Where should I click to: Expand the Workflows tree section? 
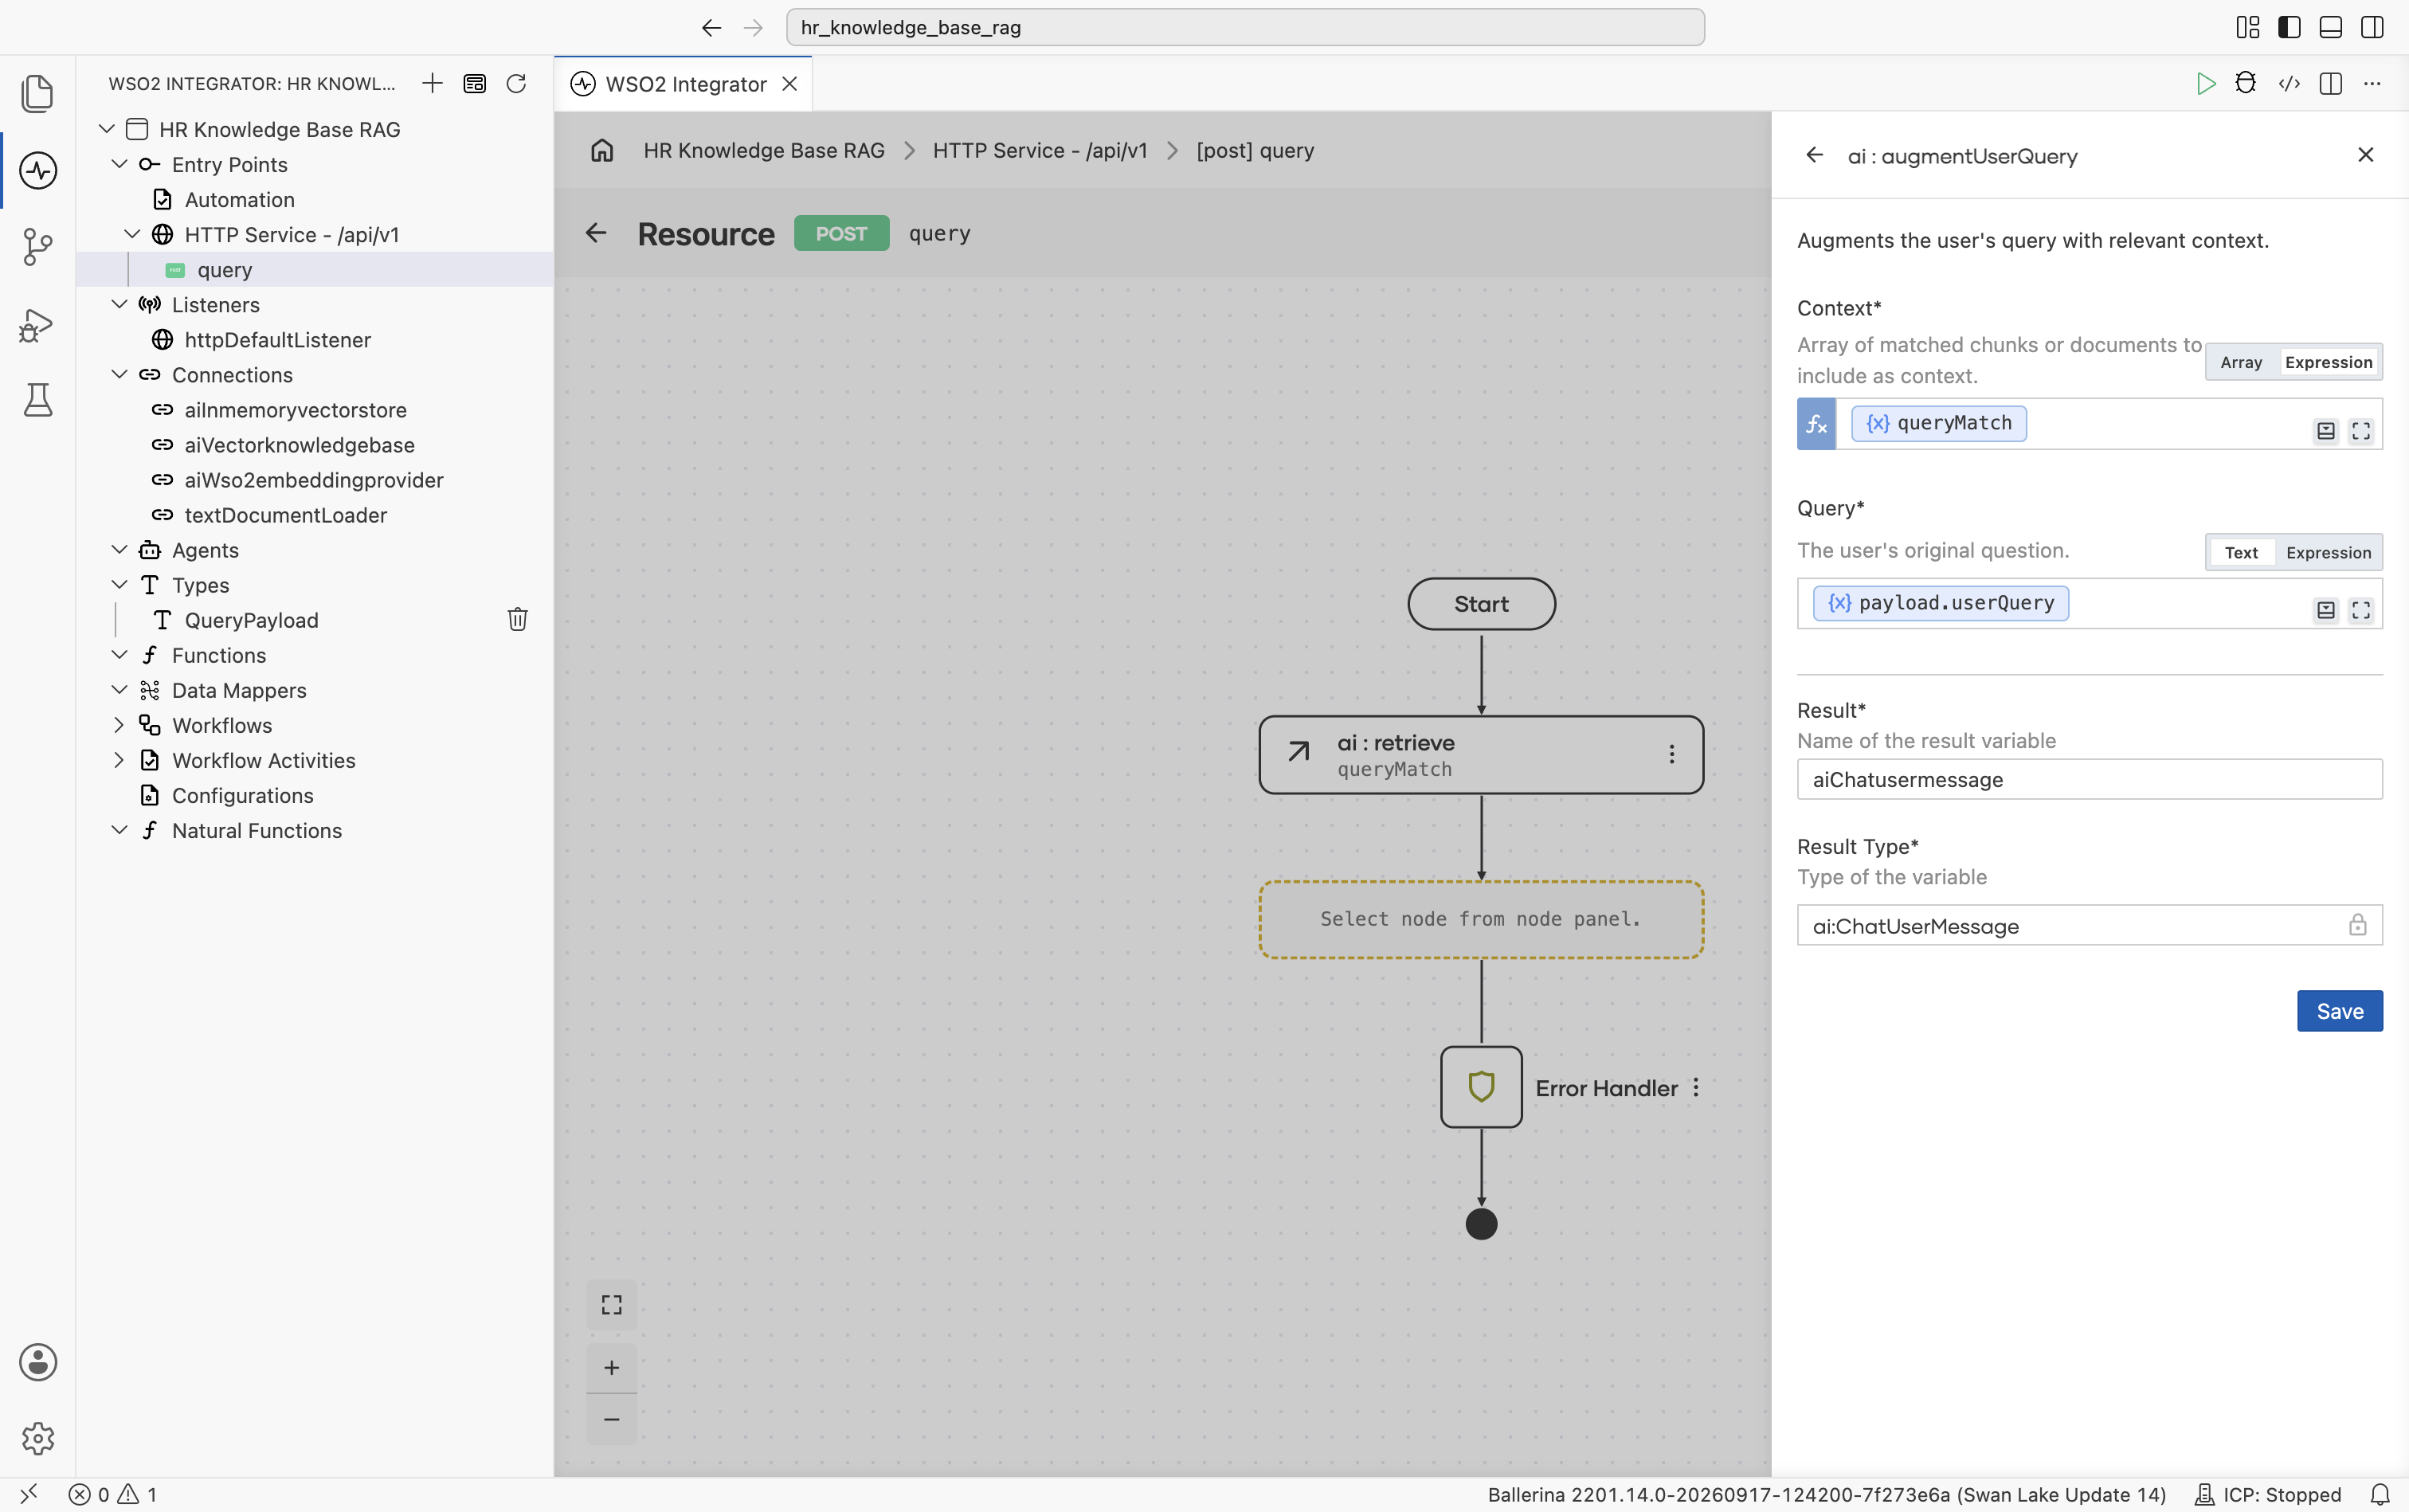(x=119, y=725)
